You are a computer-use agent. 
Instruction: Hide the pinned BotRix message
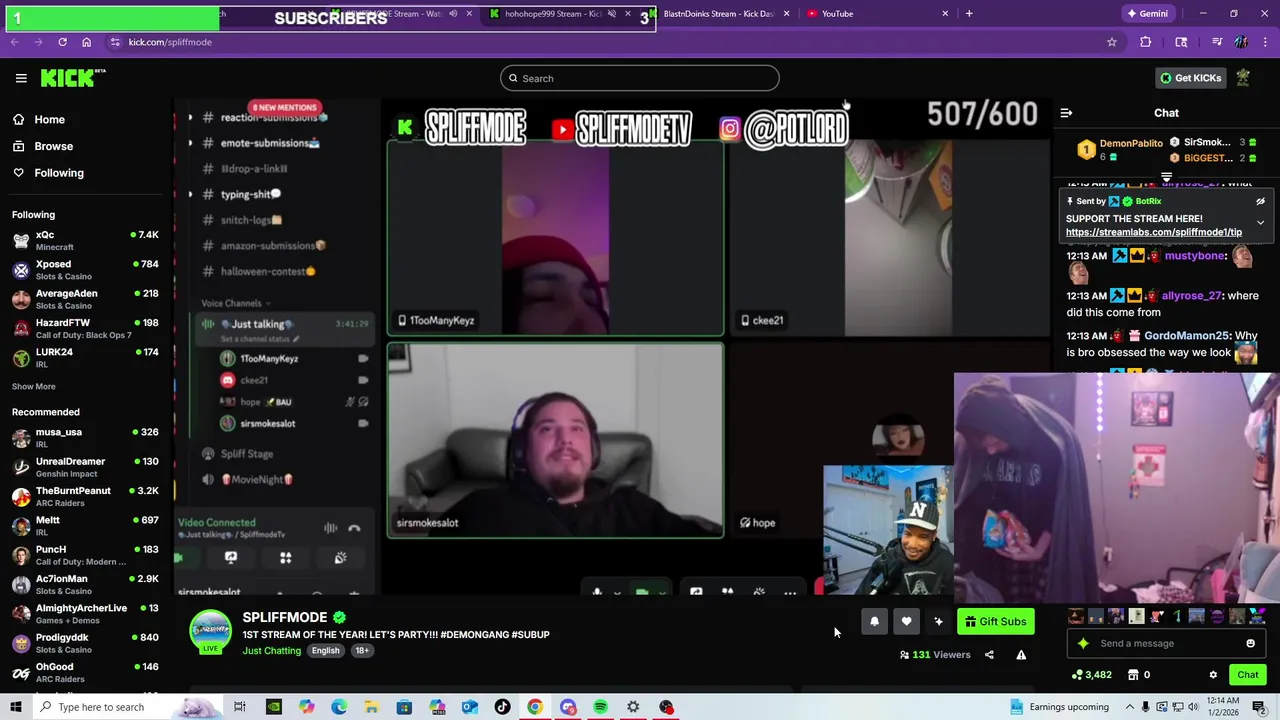[x=1260, y=201]
